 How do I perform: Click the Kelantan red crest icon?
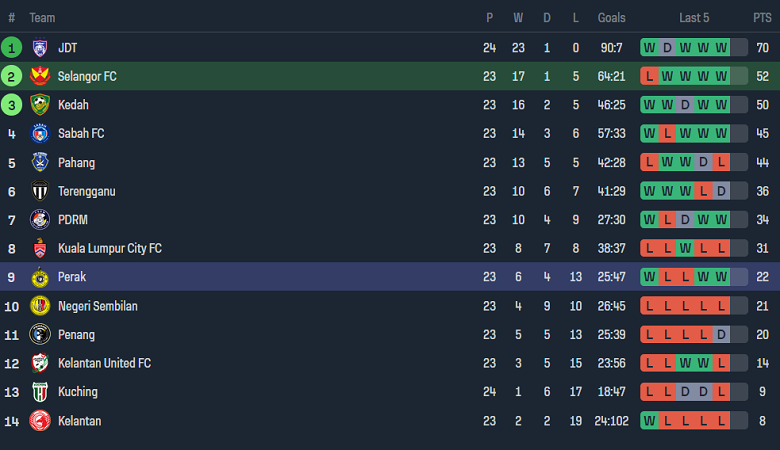coord(40,421)
